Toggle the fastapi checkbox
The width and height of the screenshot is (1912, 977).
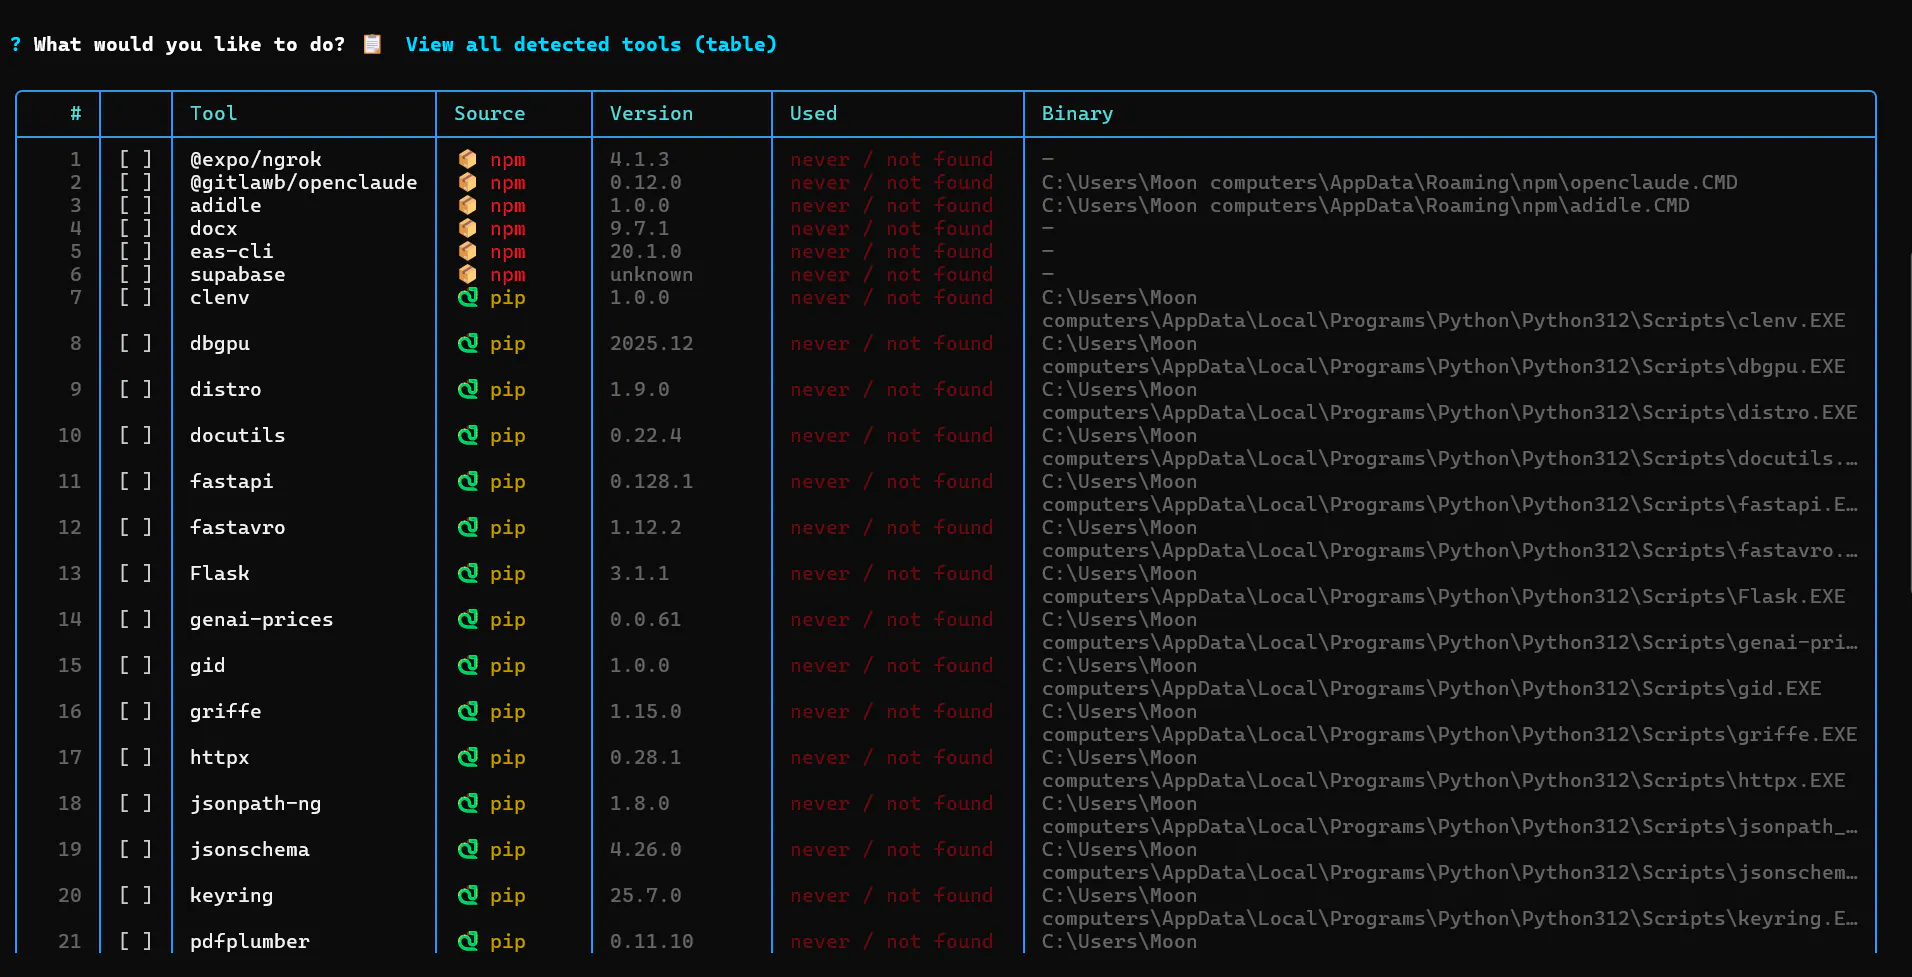click(136, 481)
